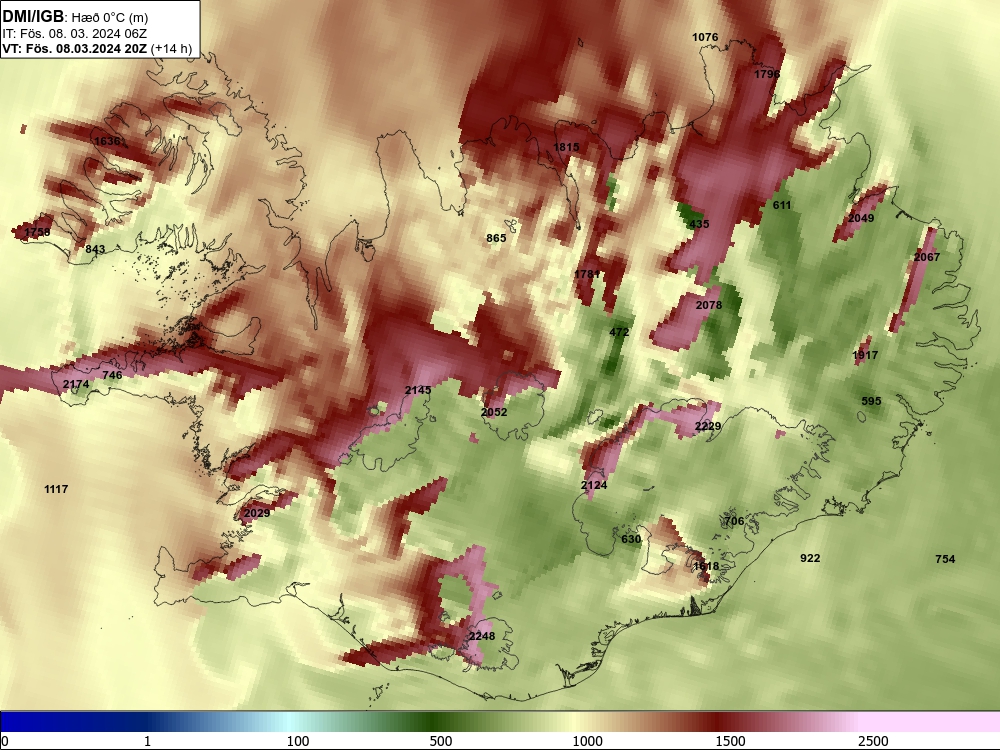Click the 706 map value
Image resolution: width=1000 pixels, height=750 pixels.
(734, 521)
